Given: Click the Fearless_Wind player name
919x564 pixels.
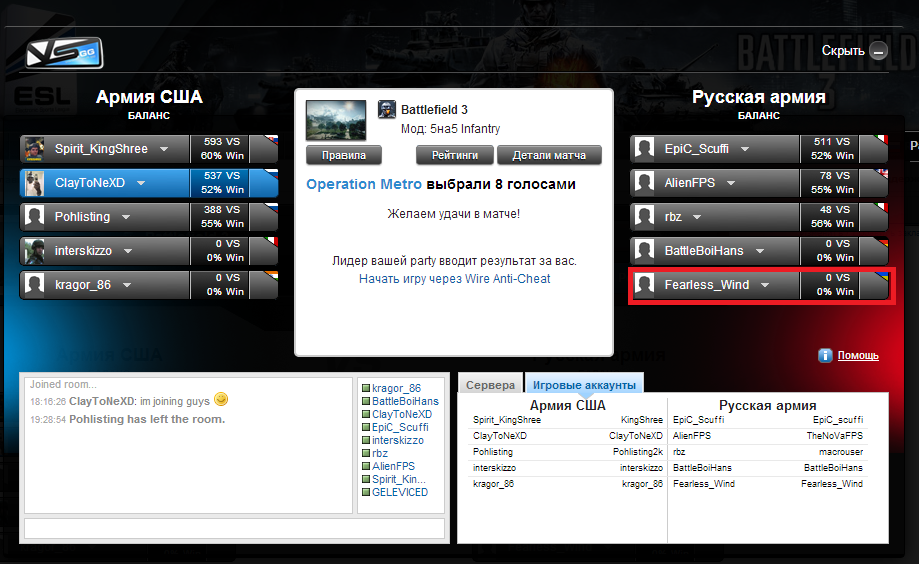Looking at the screenshot, I should click(707, 285).
